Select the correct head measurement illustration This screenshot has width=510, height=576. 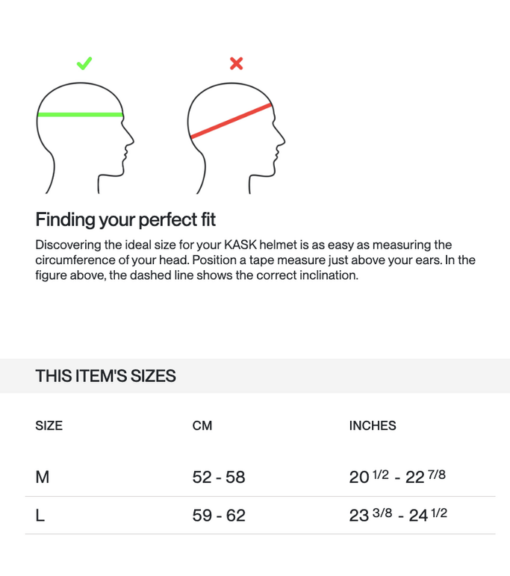tap(85, 138)
